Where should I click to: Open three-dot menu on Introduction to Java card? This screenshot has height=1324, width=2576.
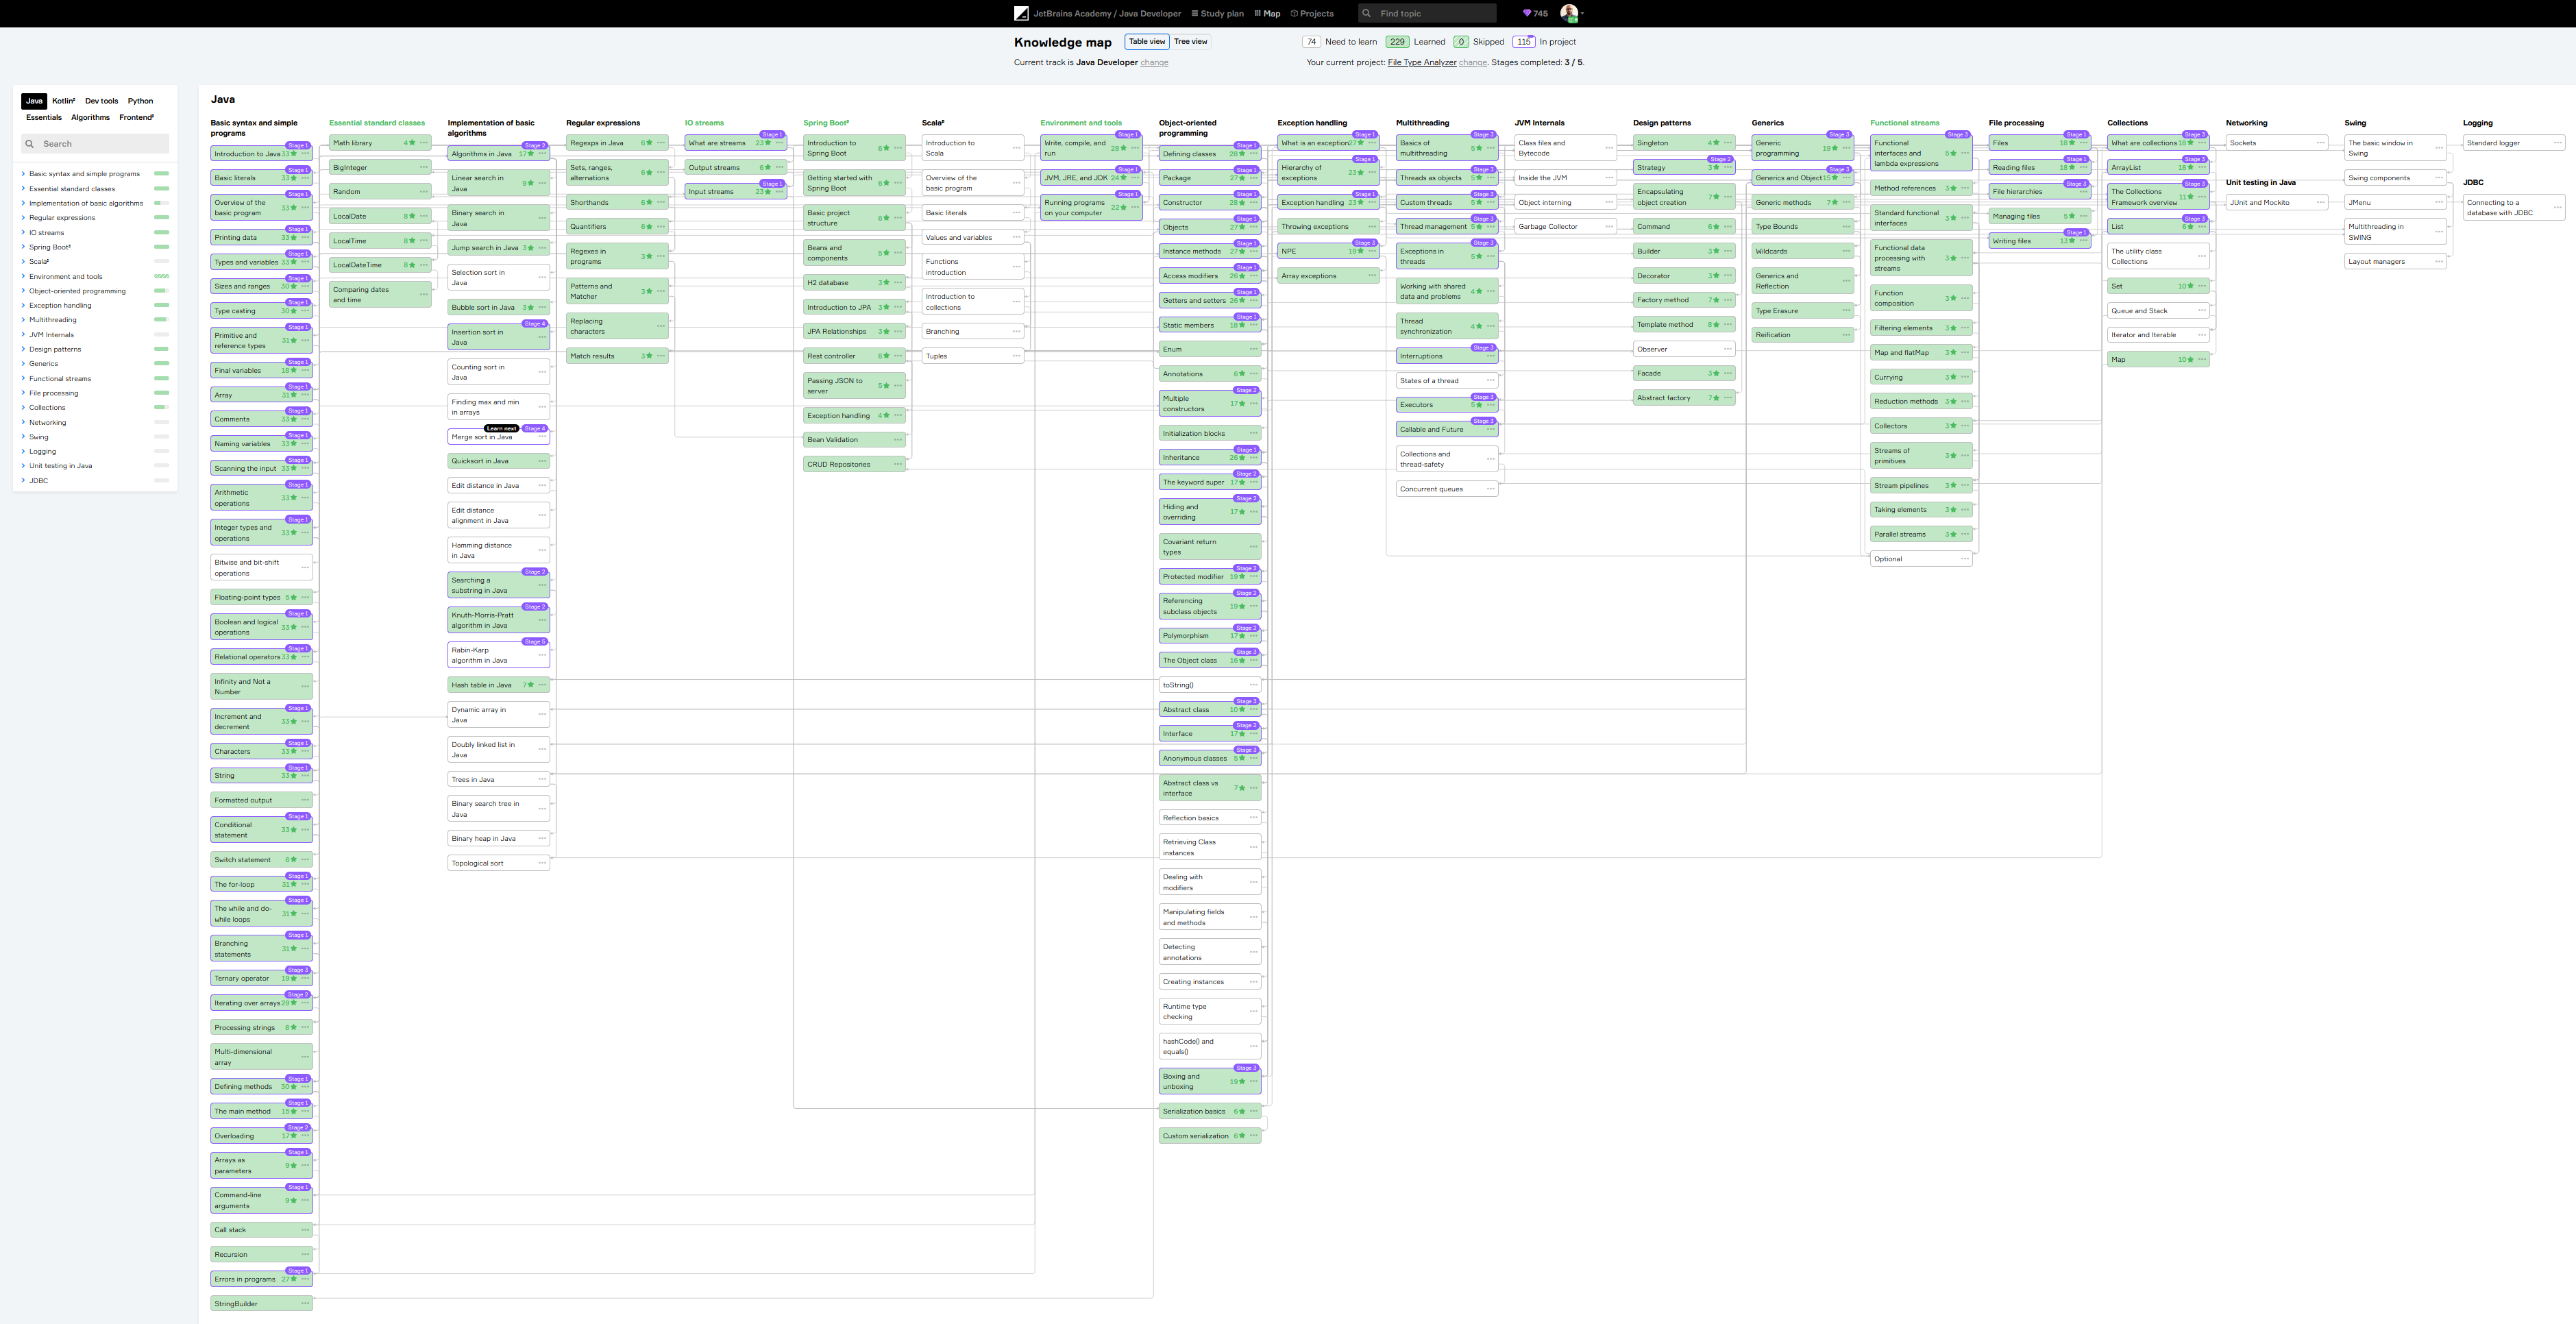click(305, 154)
